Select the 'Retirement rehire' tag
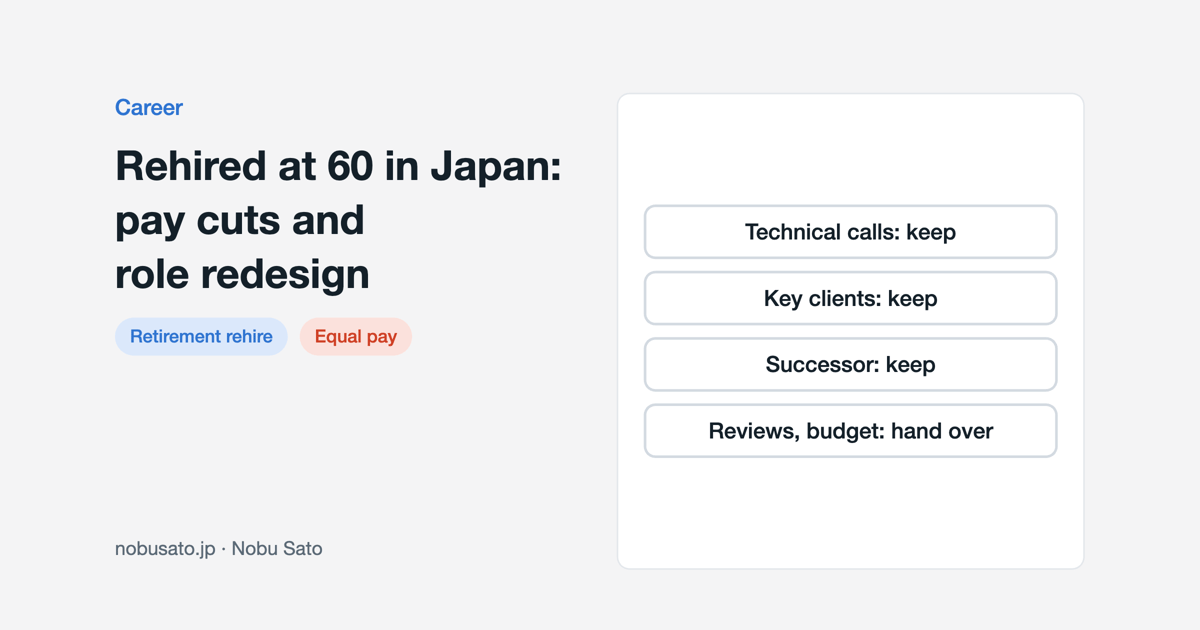Viewport: 1200px width, 630px height. tap(201, 337)
